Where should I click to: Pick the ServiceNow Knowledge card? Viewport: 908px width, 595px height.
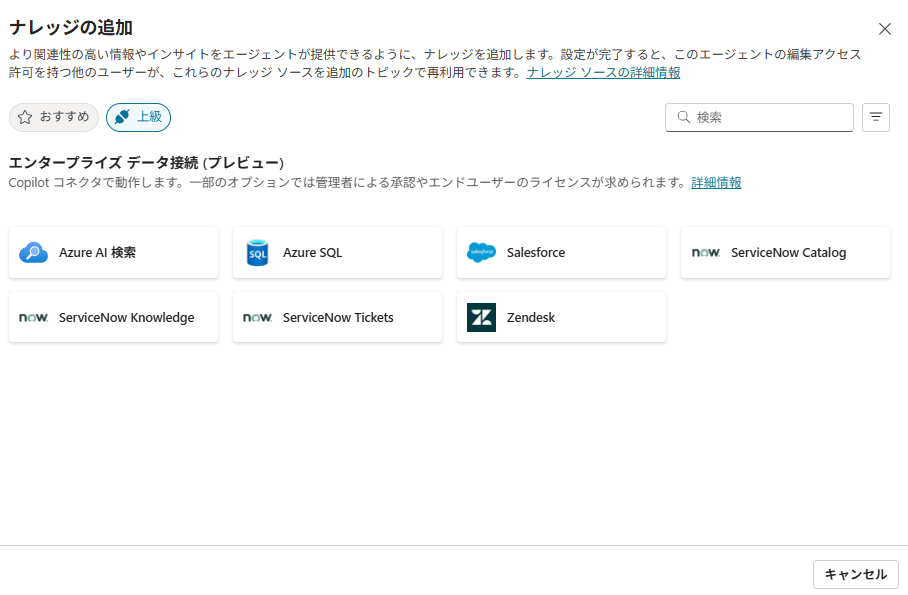[x=114, y=317]
